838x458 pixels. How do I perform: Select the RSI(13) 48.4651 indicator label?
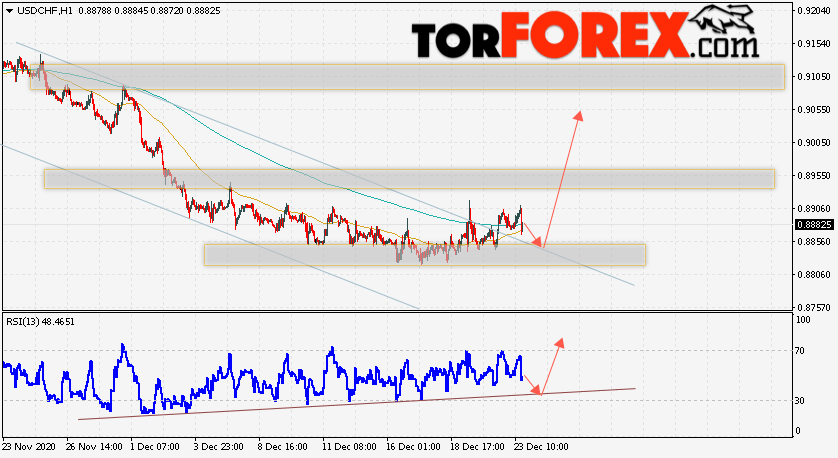pyautogui.click(x=41, y=322)
